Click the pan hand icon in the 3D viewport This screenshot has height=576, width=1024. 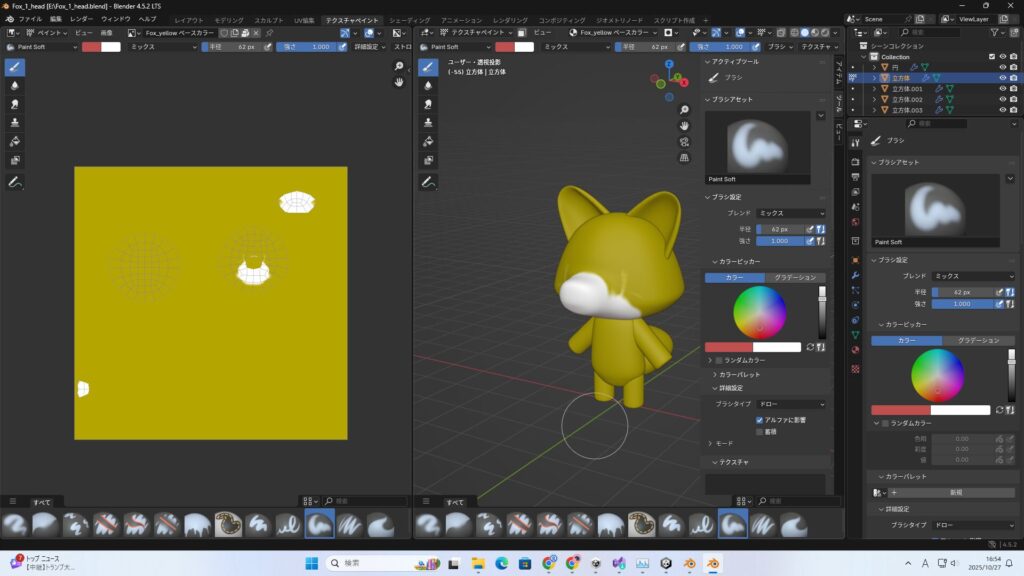click(684, 126)
